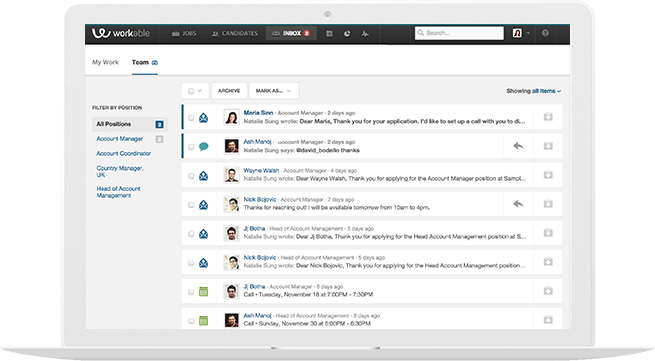Open the MARK AS... dropdown
The height and width of the screenshot is (361, 655).
(x=274, y=91)
